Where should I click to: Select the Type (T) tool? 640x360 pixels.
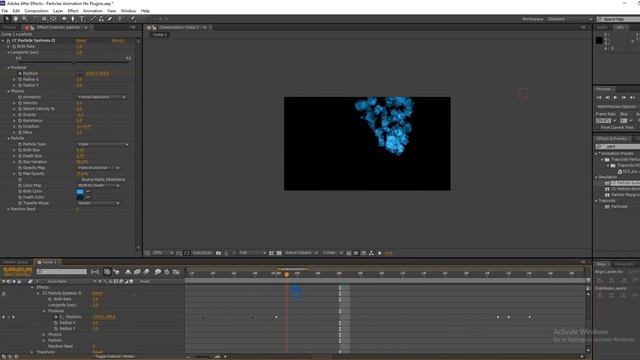pos(82,19)
